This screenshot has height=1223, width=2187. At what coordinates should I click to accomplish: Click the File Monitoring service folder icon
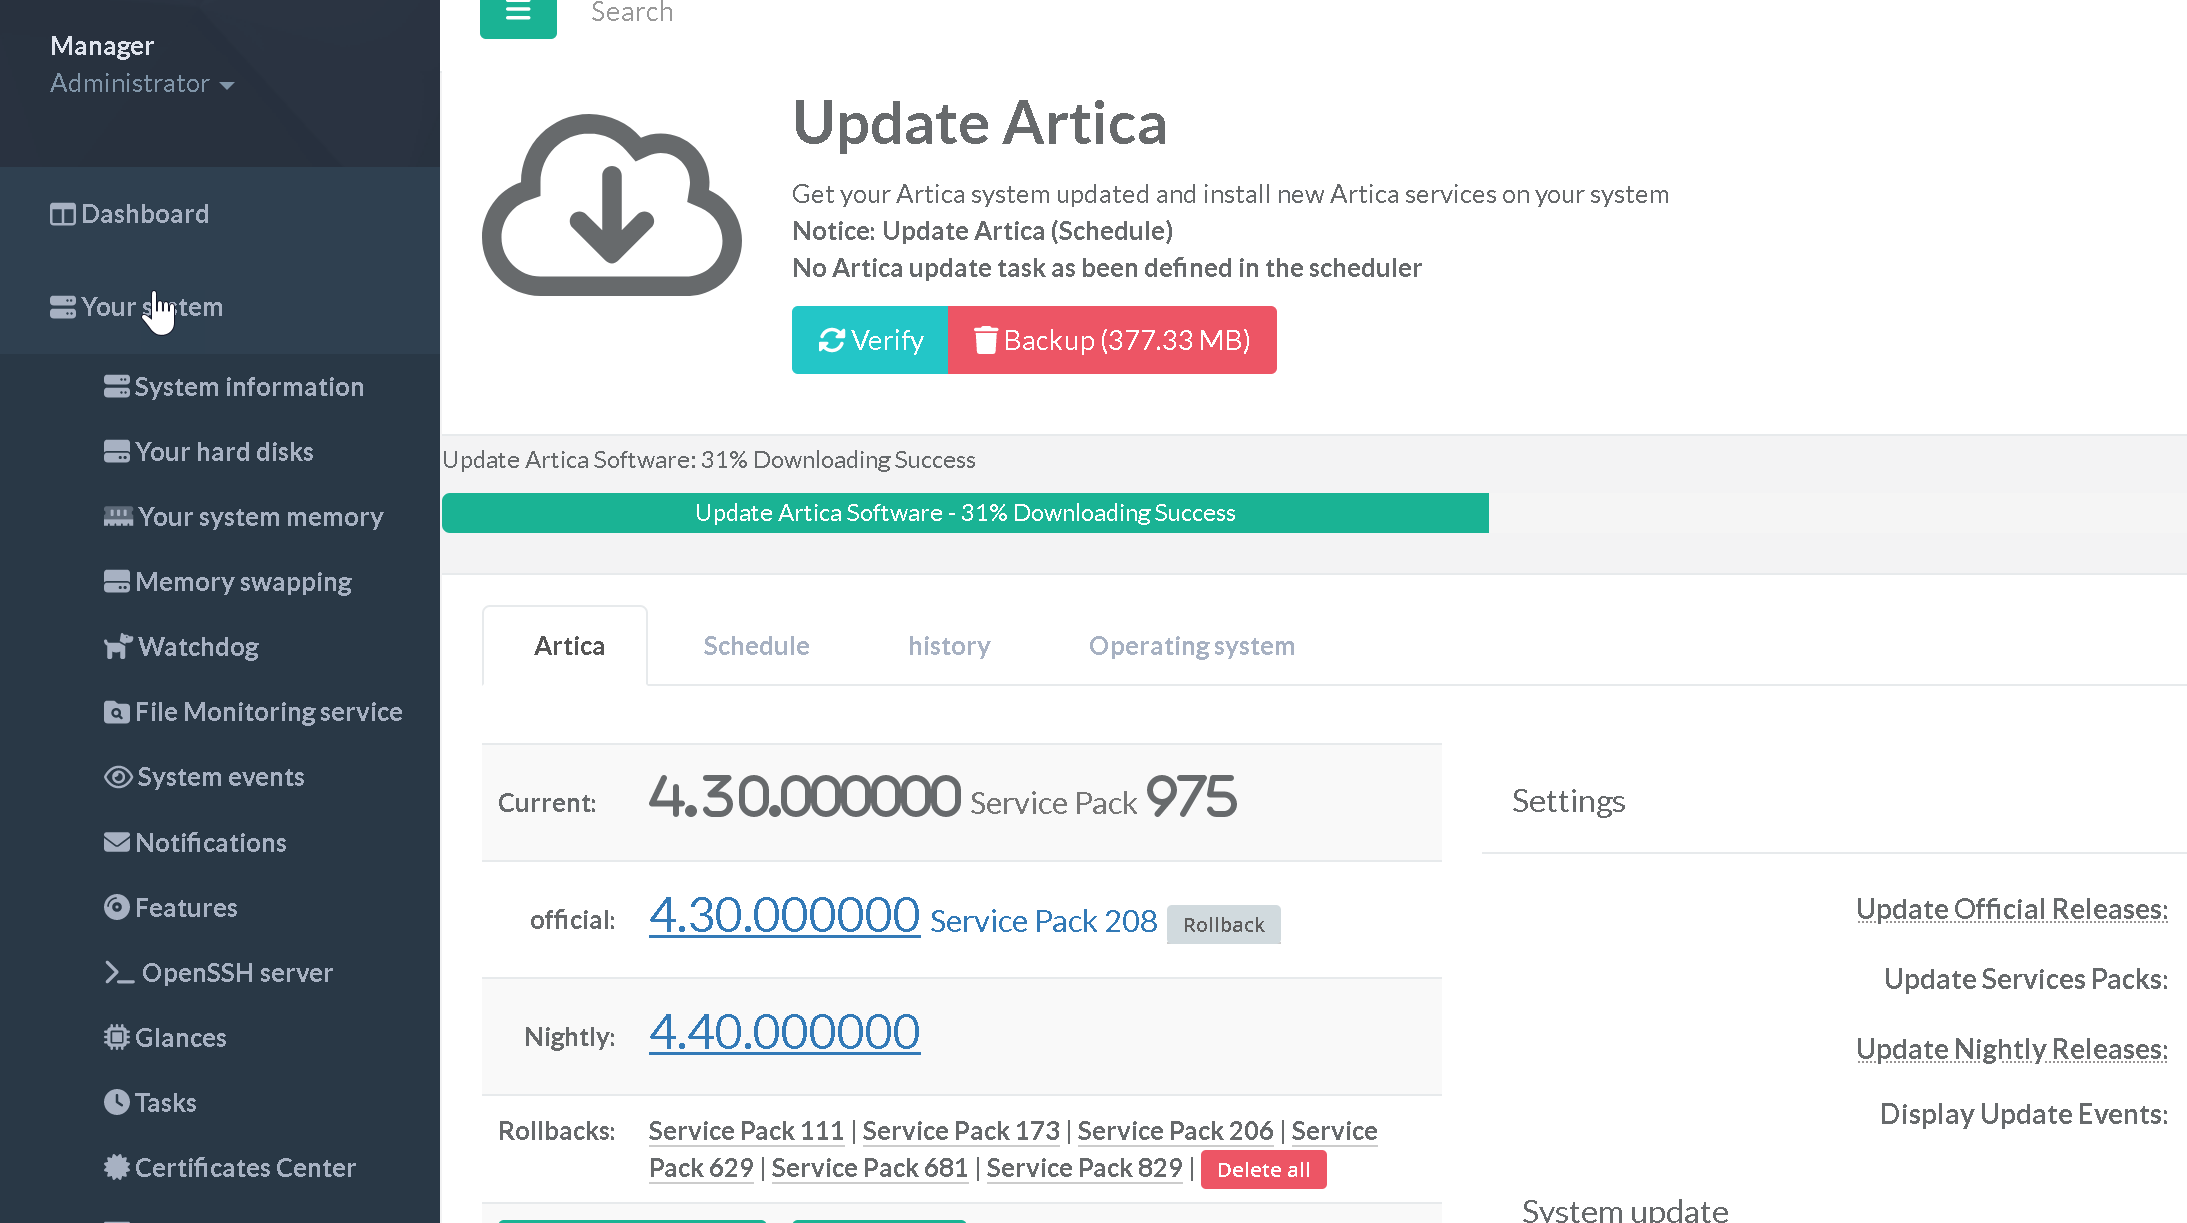click(117, 712)
